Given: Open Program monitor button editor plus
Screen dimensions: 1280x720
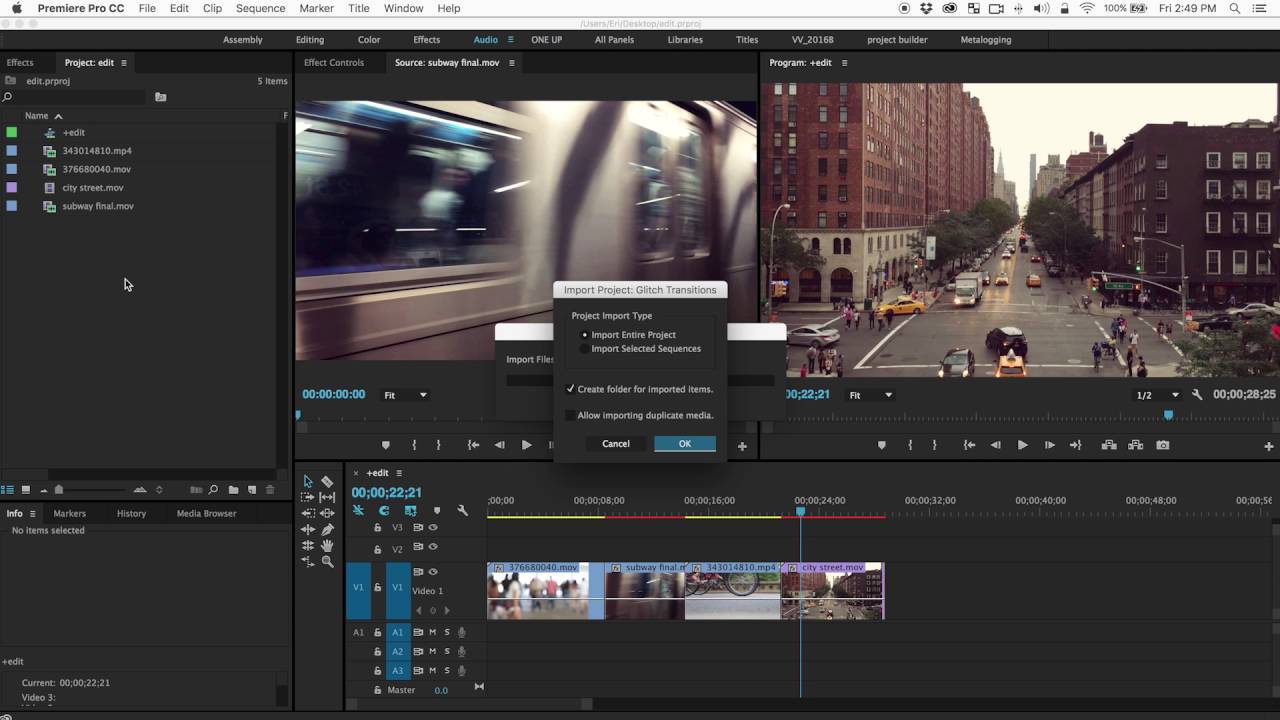Looking at the screenshot, I should (x=1268, y=446).
